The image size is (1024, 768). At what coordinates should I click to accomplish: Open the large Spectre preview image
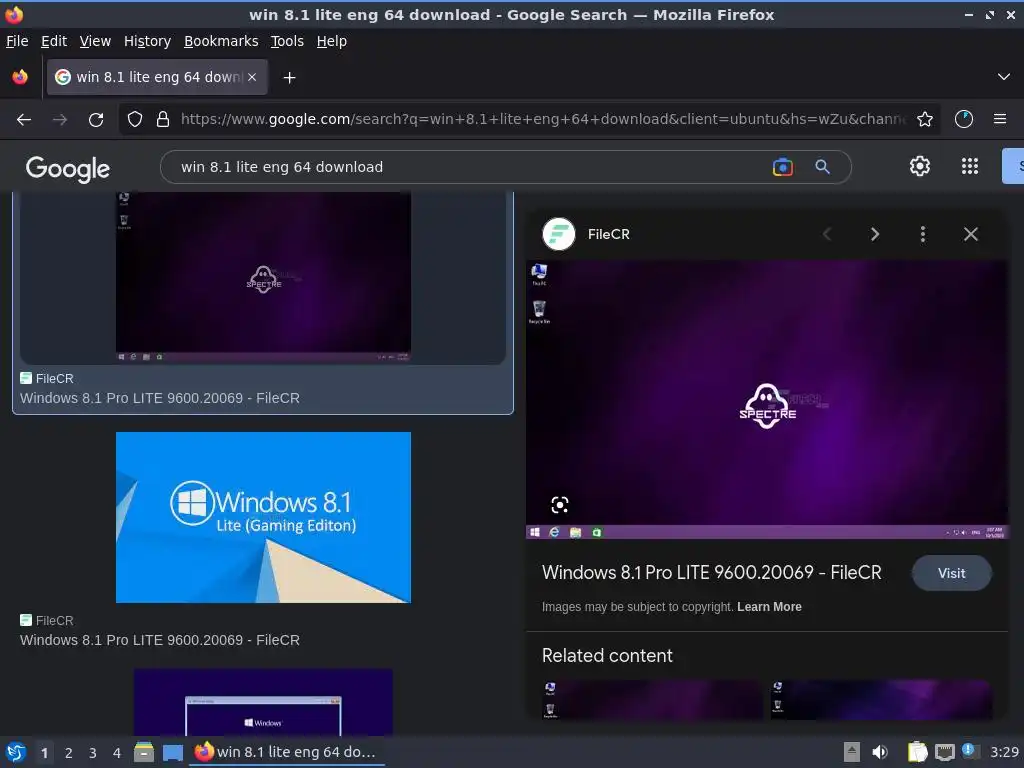pyautogui.click(x=767, y=399)
